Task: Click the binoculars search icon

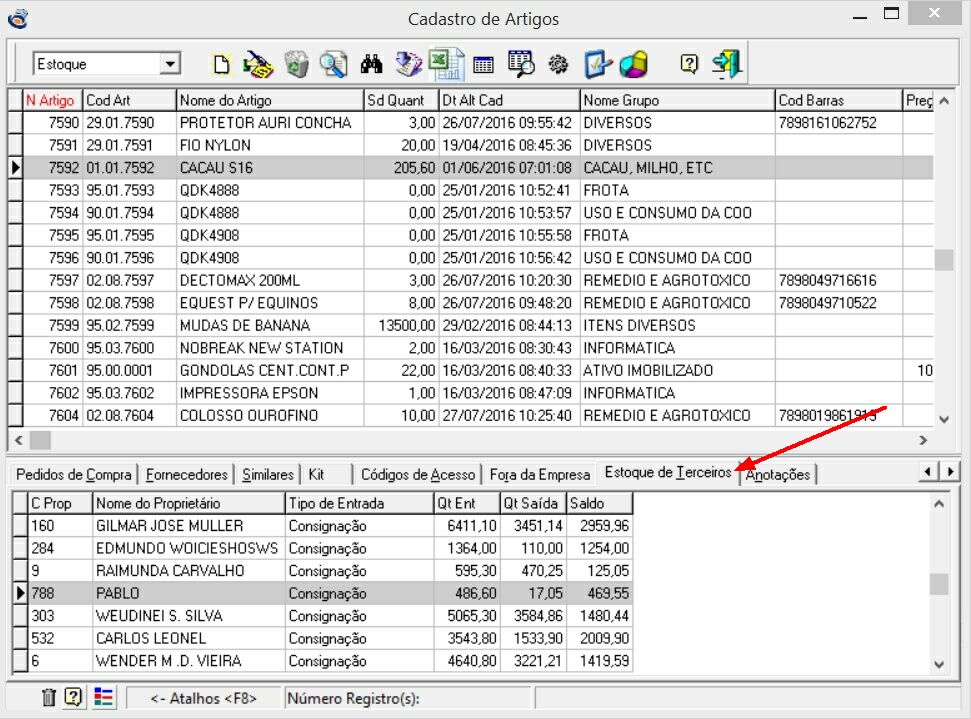Action: (x=372, y=64)
